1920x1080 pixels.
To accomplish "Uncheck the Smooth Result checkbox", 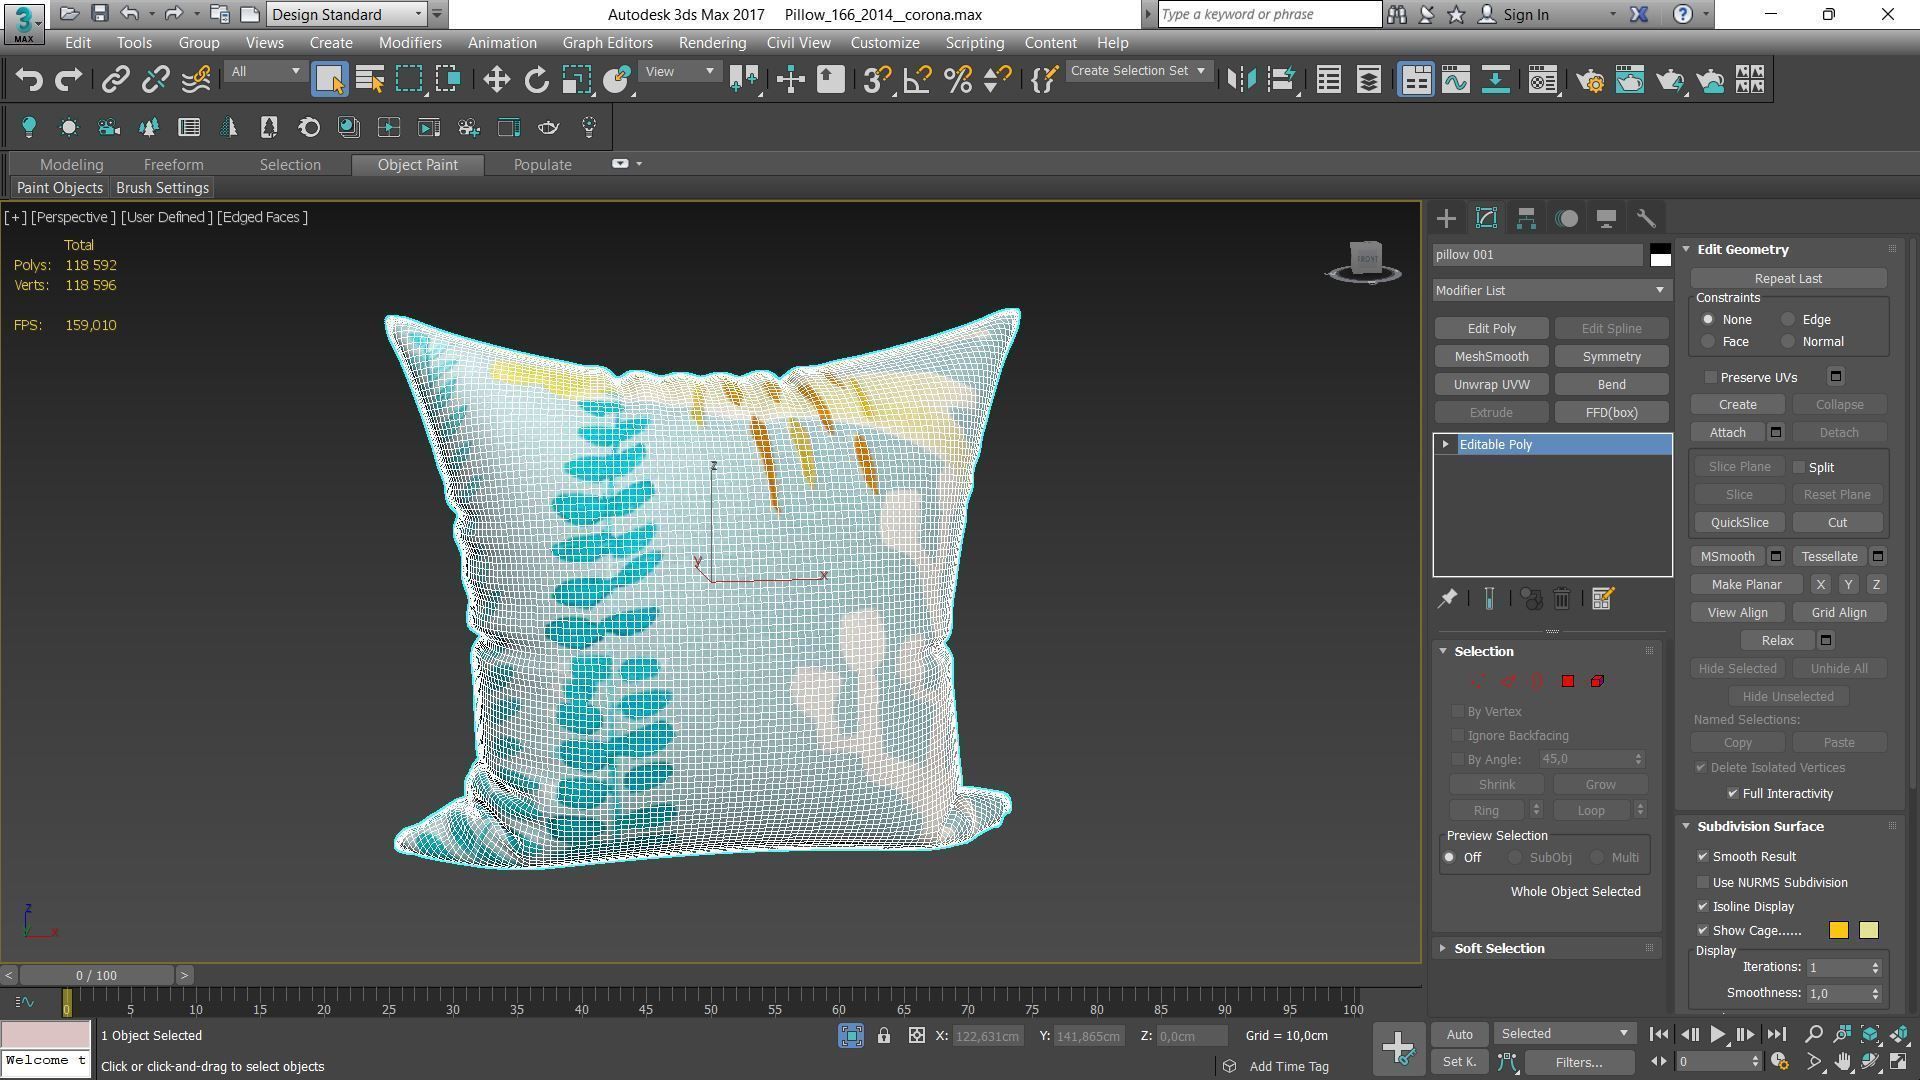I will pyautogui.click(x=1703, y=857).
